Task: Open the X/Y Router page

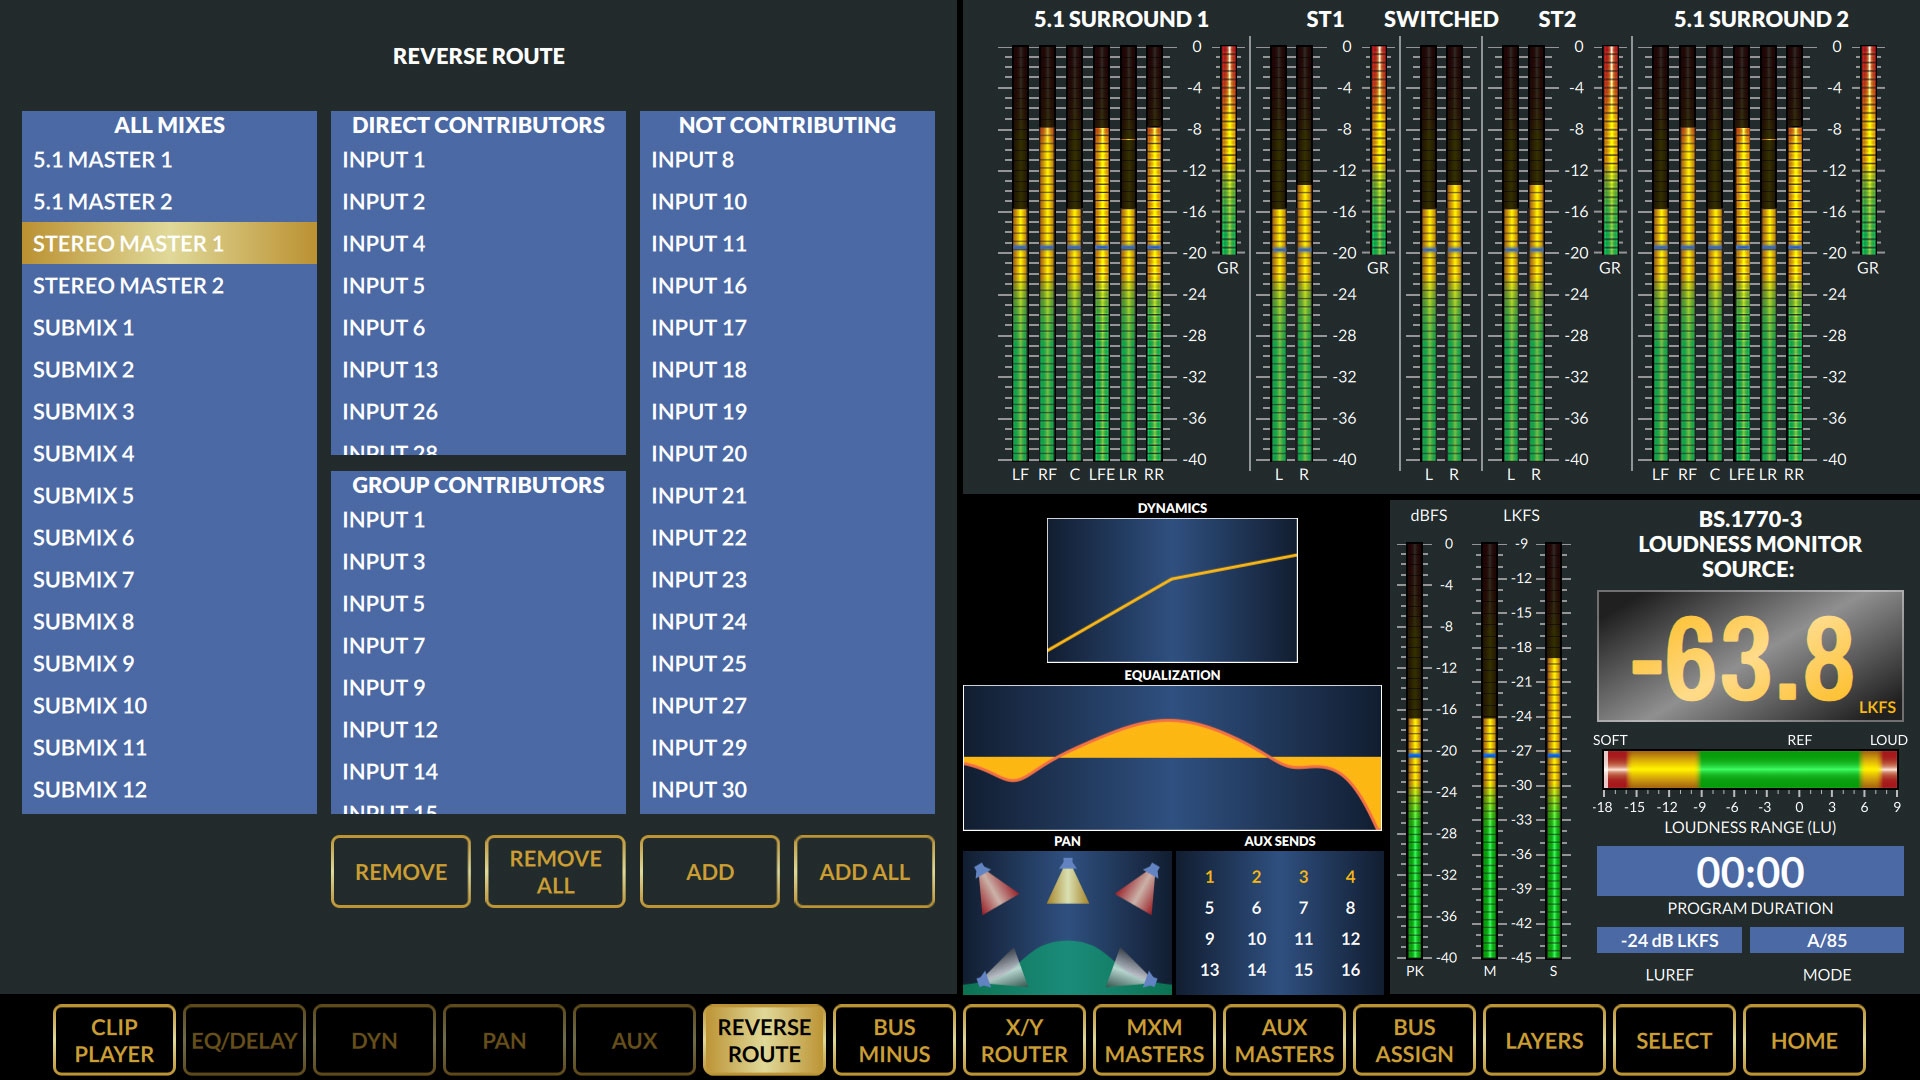Action: [x=1024, y=1040]
